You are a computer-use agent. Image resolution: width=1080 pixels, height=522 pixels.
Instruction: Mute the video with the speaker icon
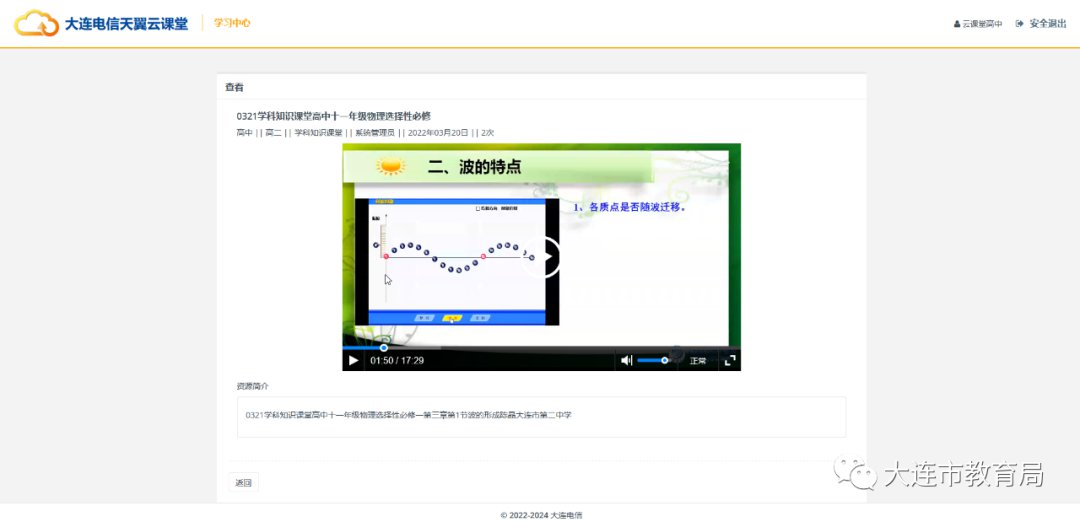click(626, 360)
